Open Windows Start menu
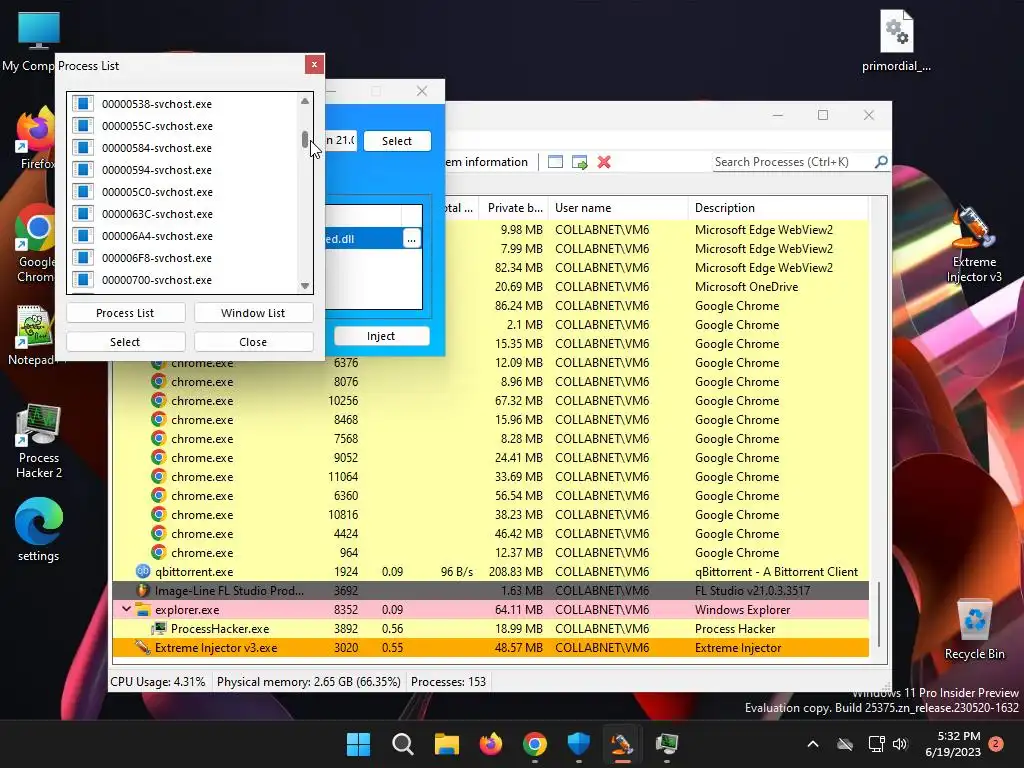Image resolution: width=1024 pixels, height=768 pixels. click(x=358, y=744)
